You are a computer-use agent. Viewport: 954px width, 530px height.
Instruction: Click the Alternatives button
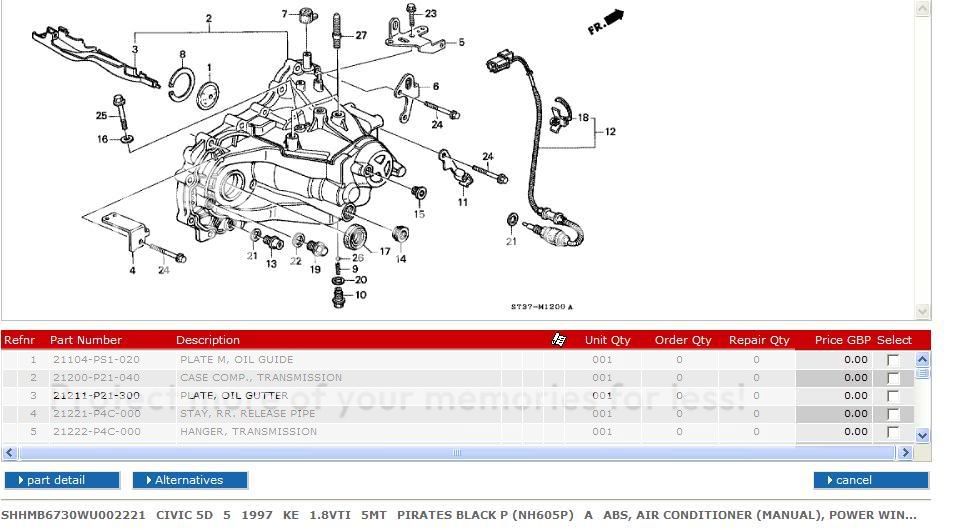[190, 480]
